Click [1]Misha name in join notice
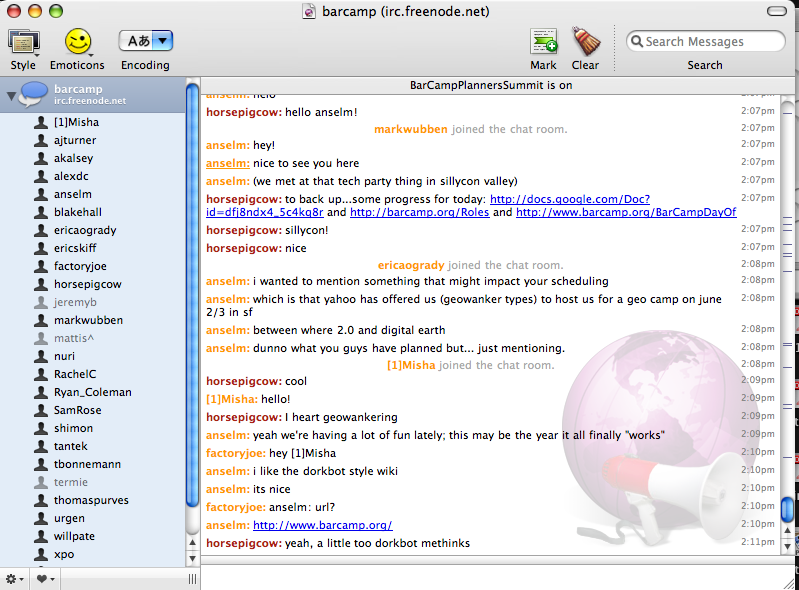799x590 pixels. [411, 365]
